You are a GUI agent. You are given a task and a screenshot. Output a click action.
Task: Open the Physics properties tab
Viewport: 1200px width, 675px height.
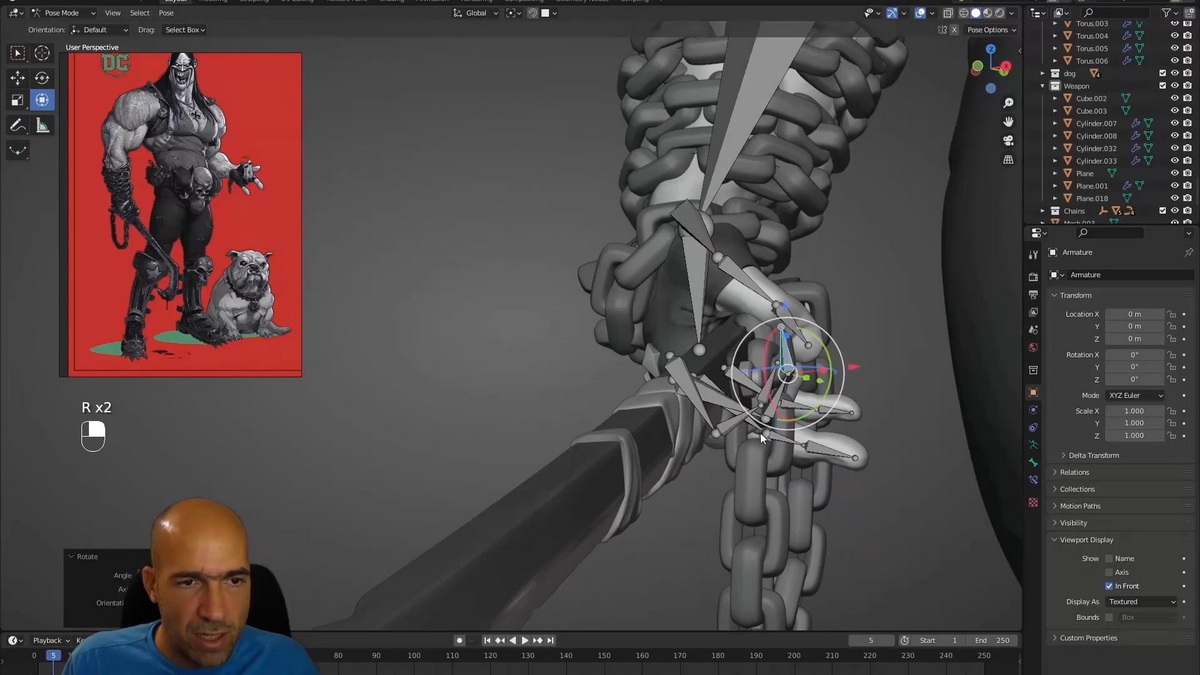tap(1033, 410)
